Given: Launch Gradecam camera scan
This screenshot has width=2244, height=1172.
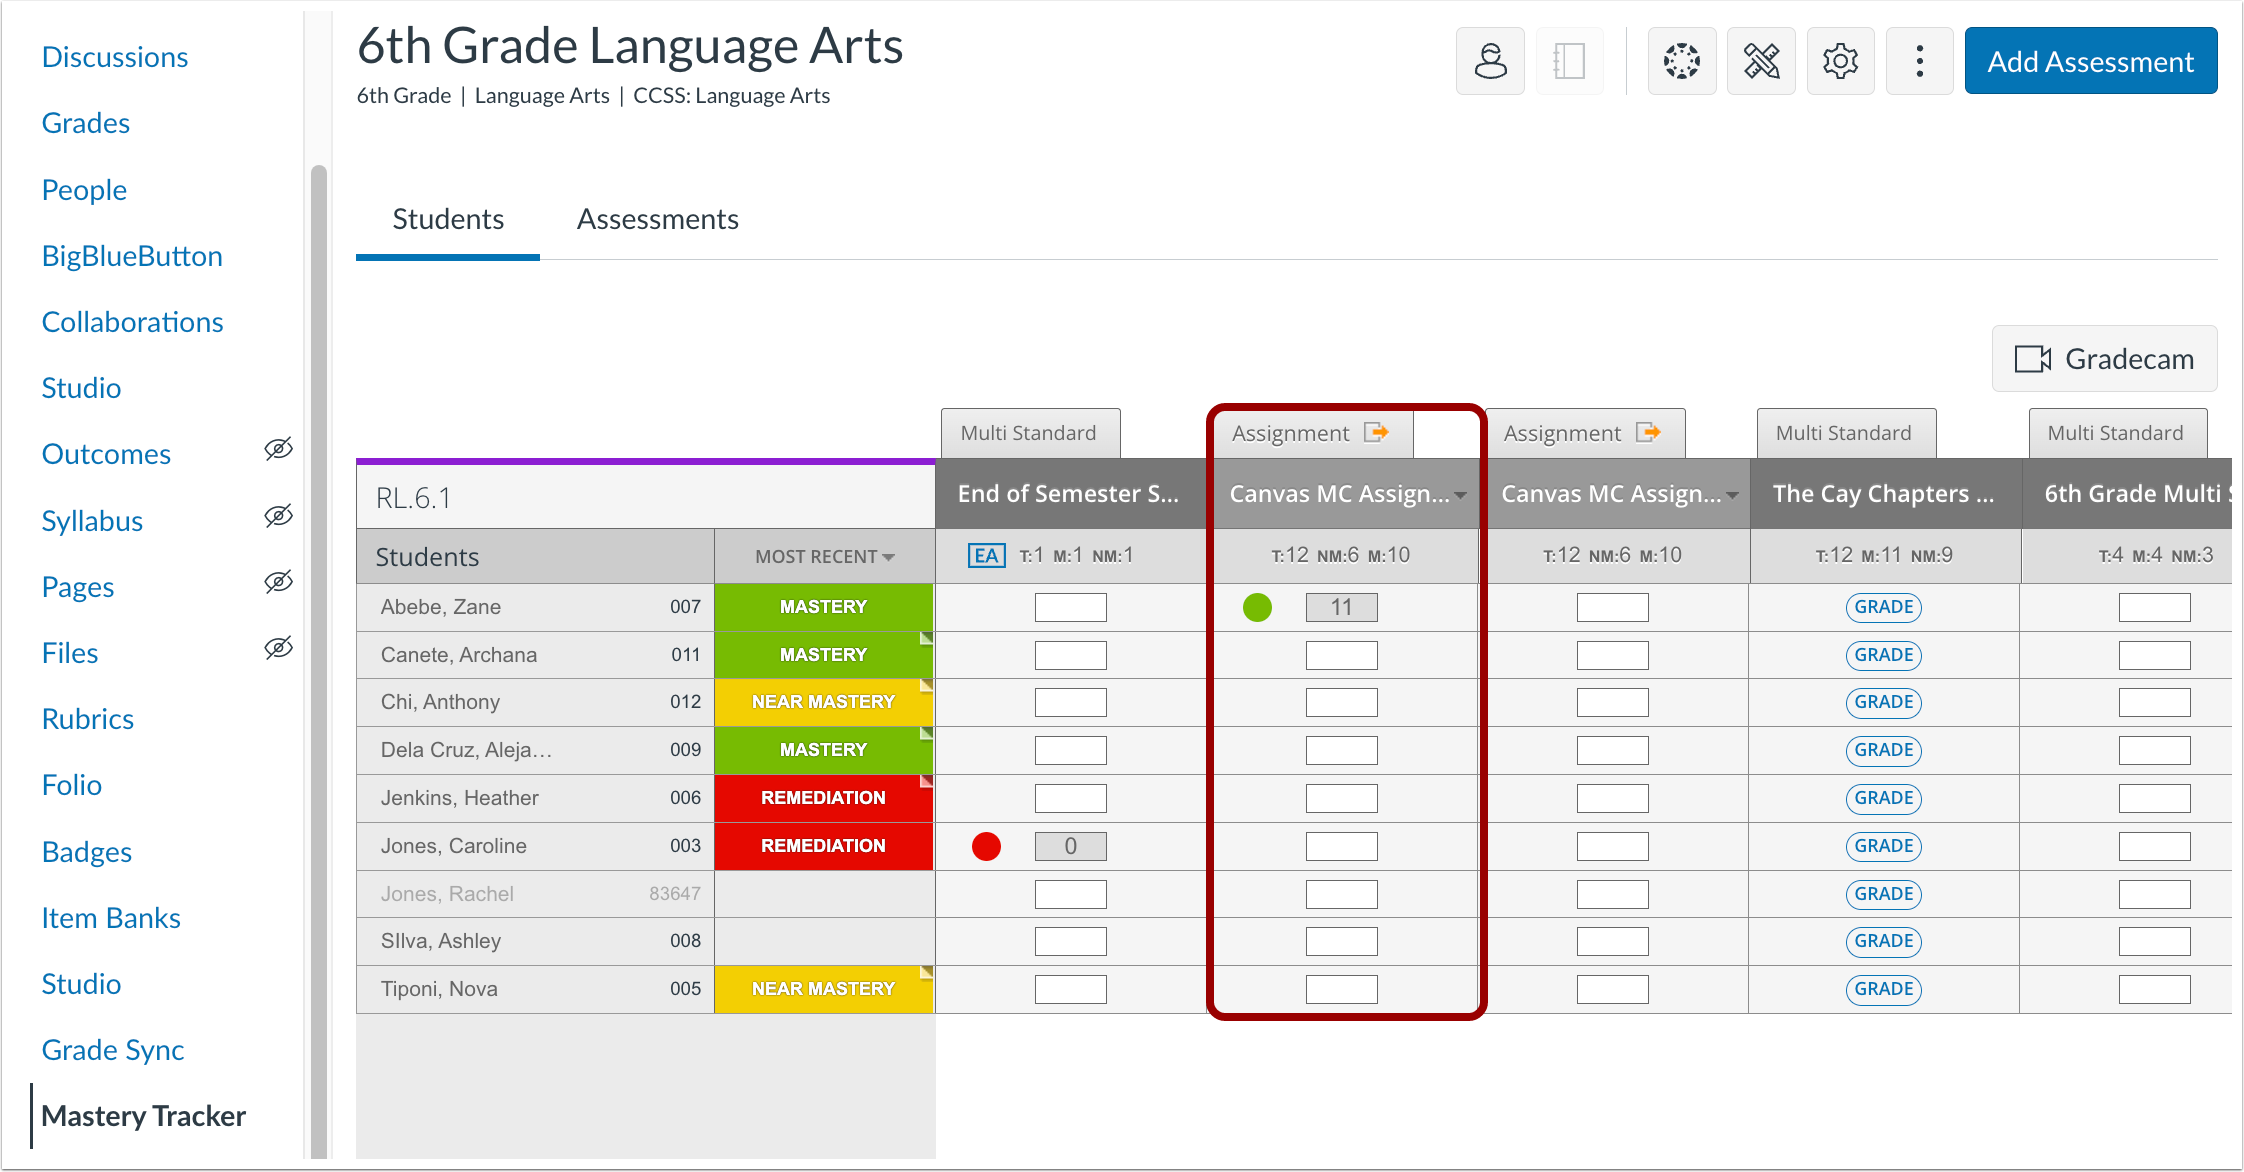Looking at the screenshot, I should point(2104,358).
